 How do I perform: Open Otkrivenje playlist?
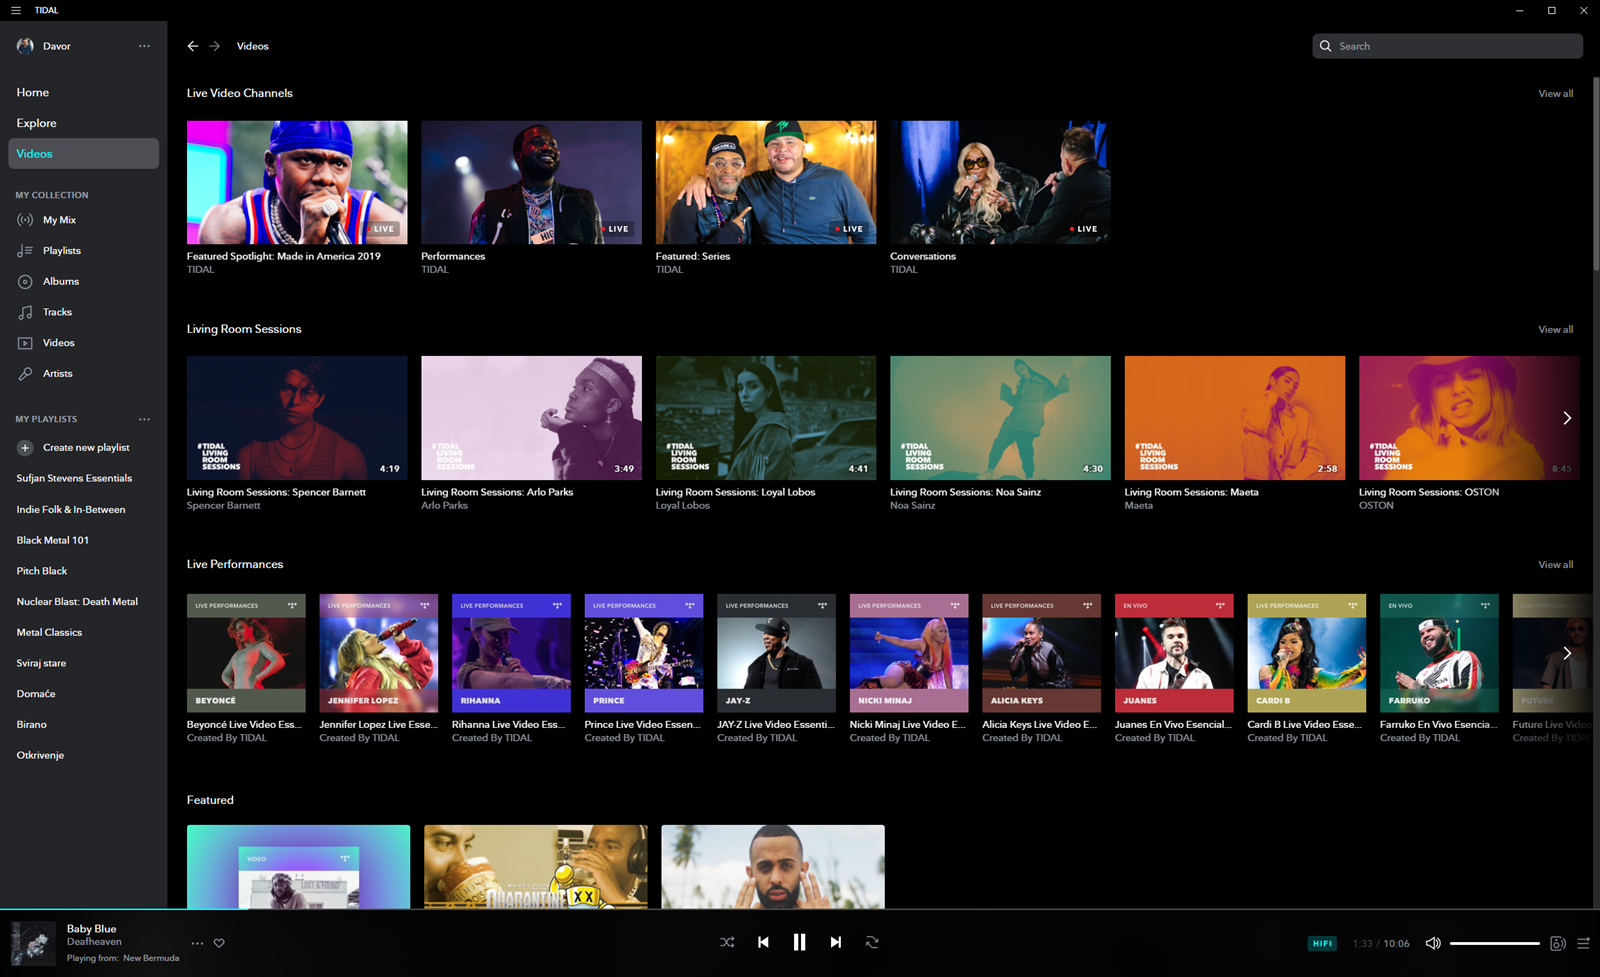pyautogui.click(x=40, y=755)
